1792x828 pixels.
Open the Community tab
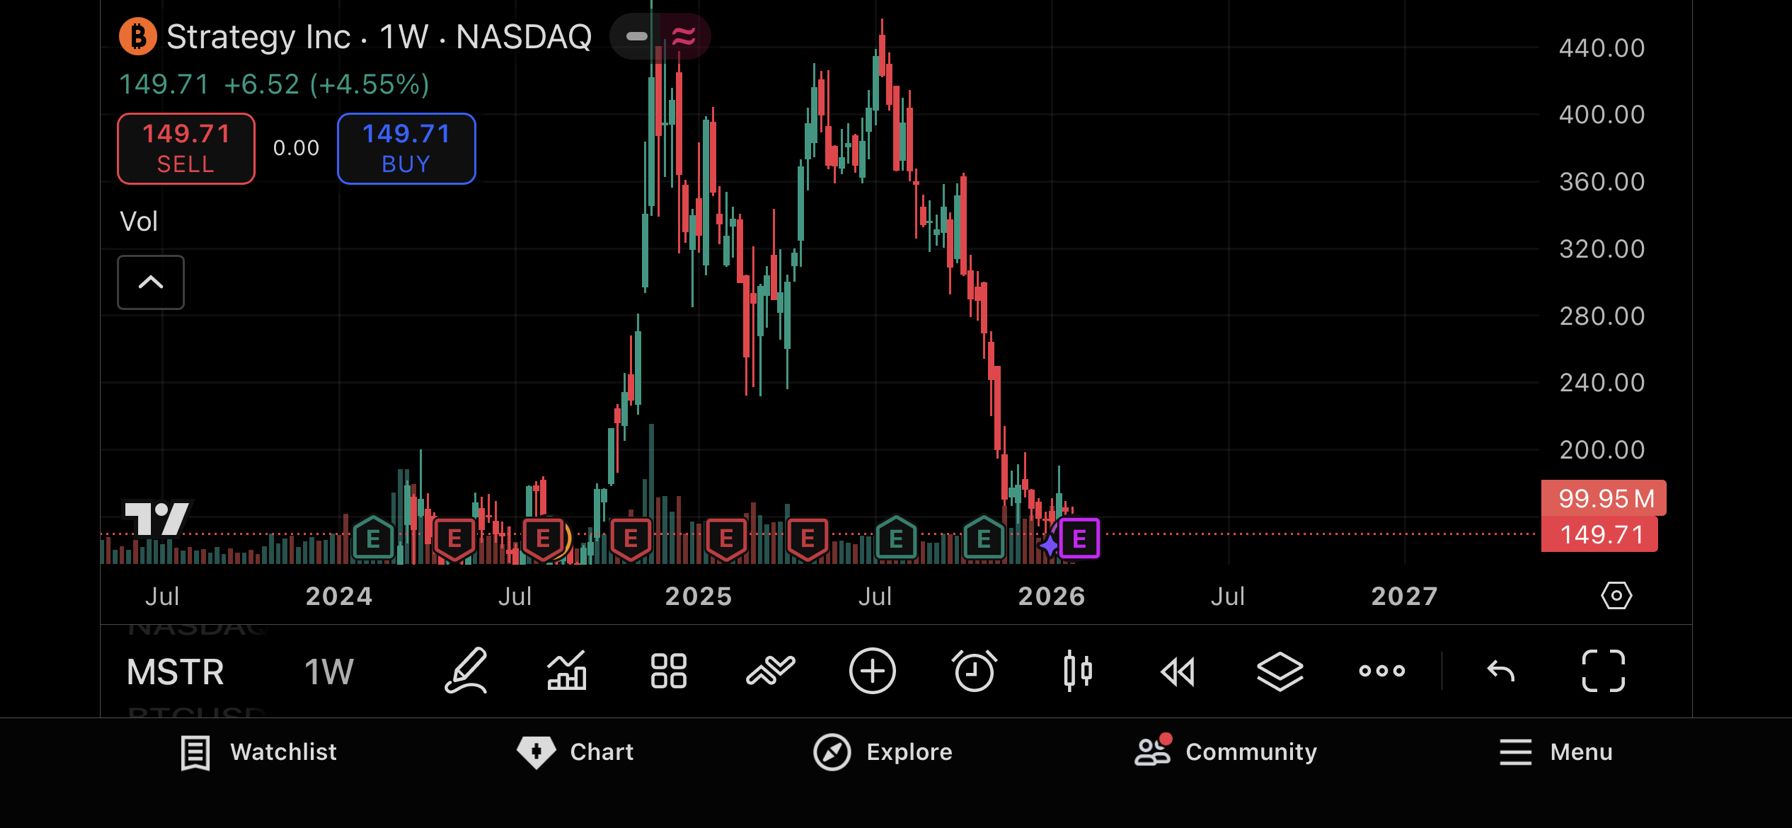tap(1225, 752)
